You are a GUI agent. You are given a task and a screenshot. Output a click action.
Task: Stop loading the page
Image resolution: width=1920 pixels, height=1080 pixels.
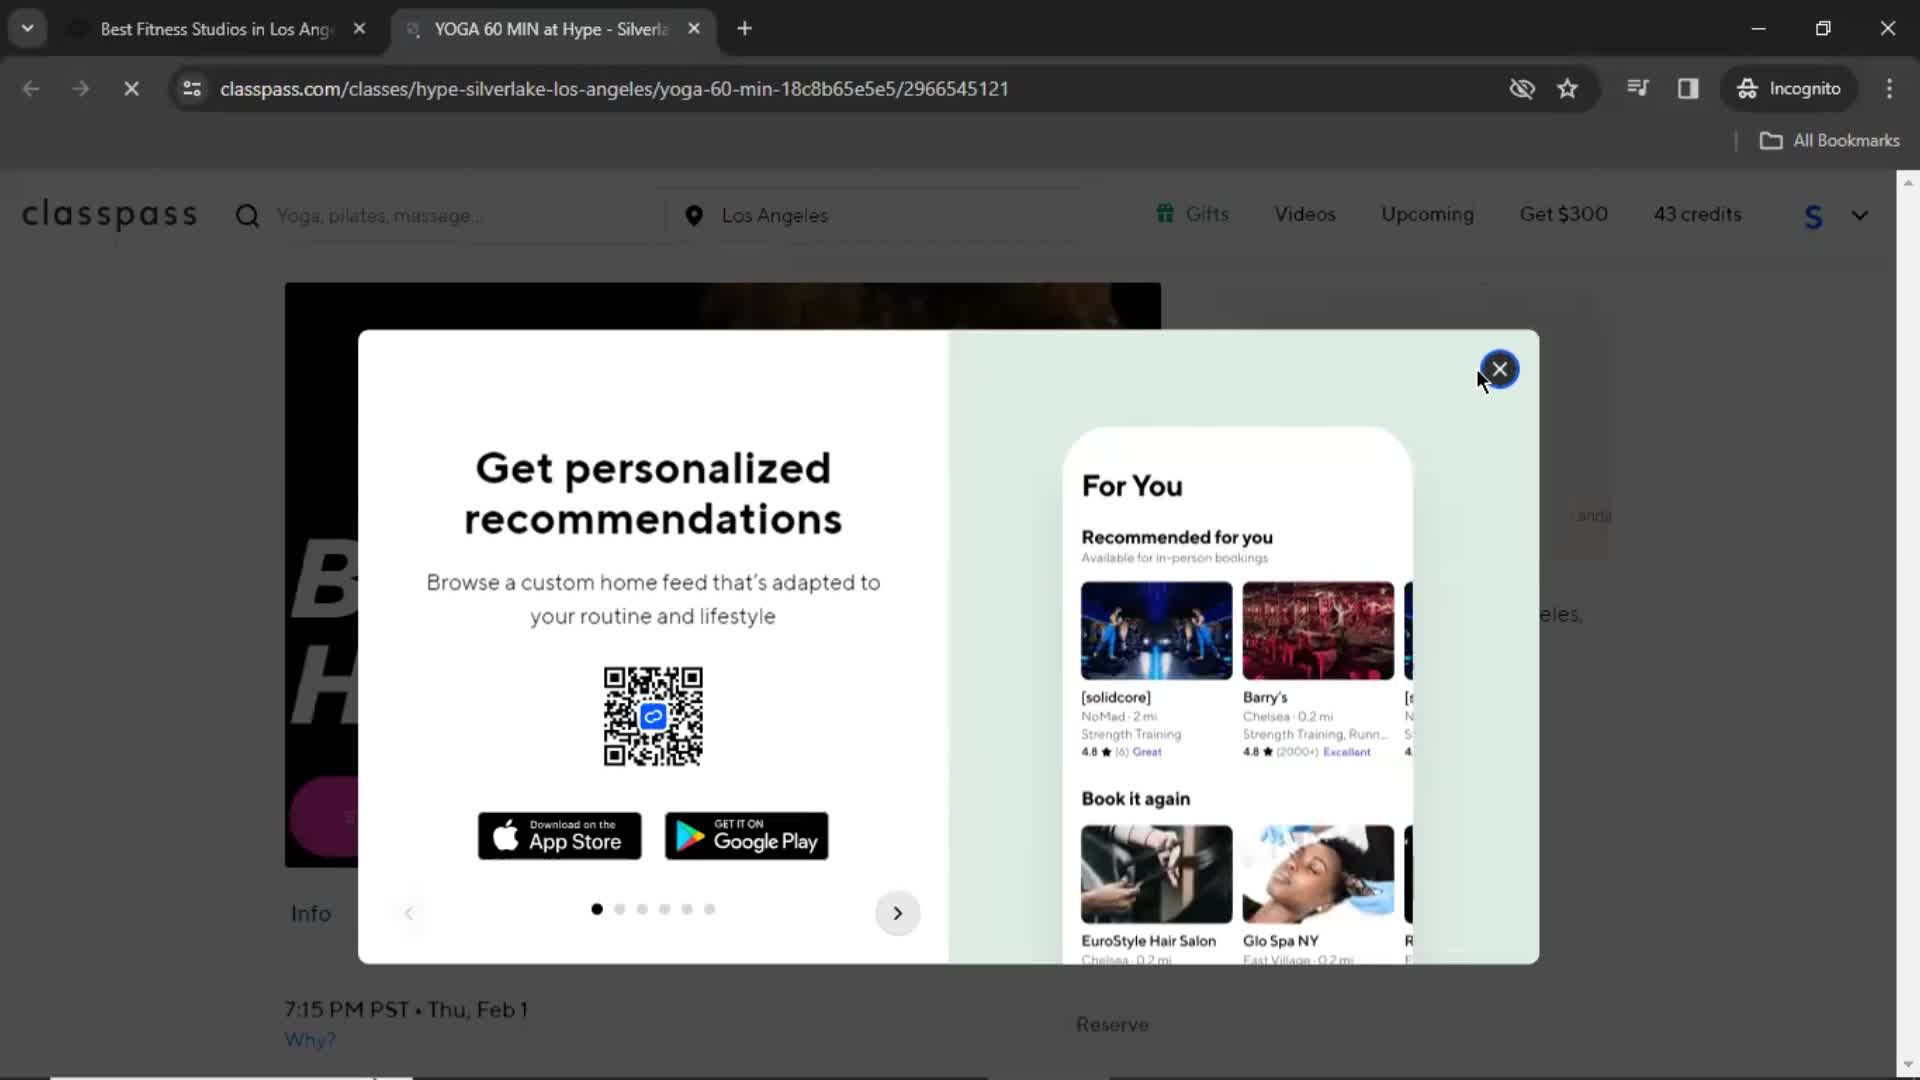coord(131,89)
